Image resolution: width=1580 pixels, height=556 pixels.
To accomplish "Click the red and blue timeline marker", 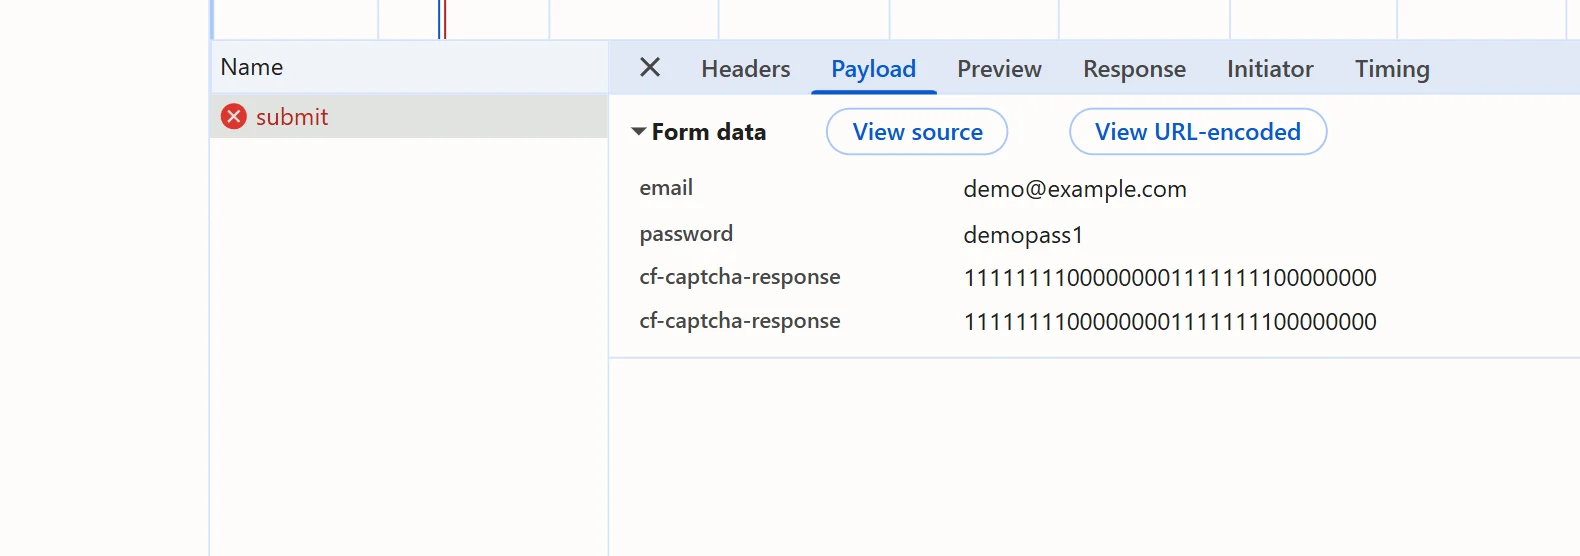I will (442, 19).
